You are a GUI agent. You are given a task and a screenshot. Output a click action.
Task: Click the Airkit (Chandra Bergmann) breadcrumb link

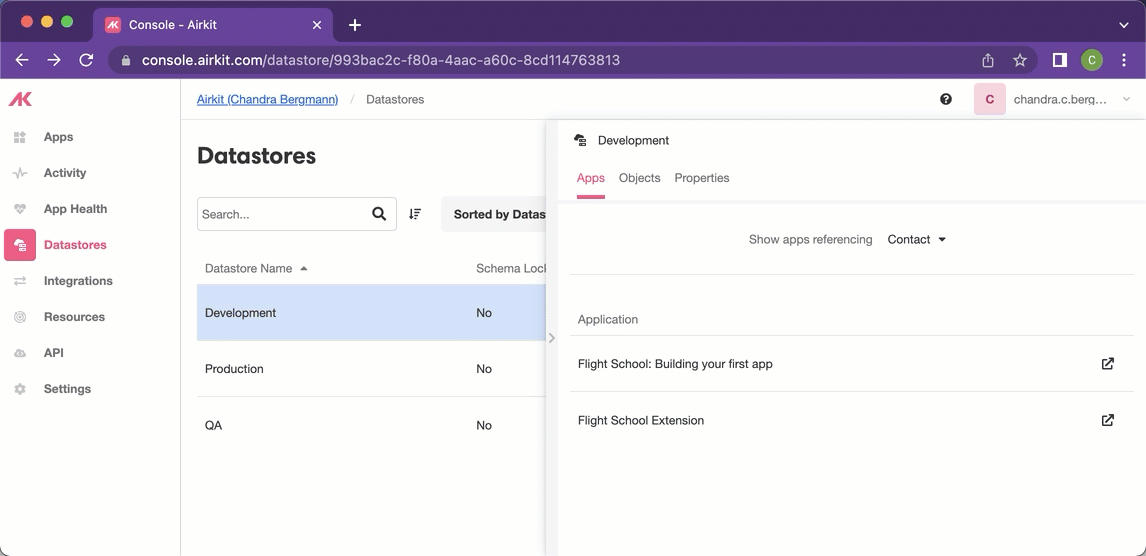click(x=267, y=99)
